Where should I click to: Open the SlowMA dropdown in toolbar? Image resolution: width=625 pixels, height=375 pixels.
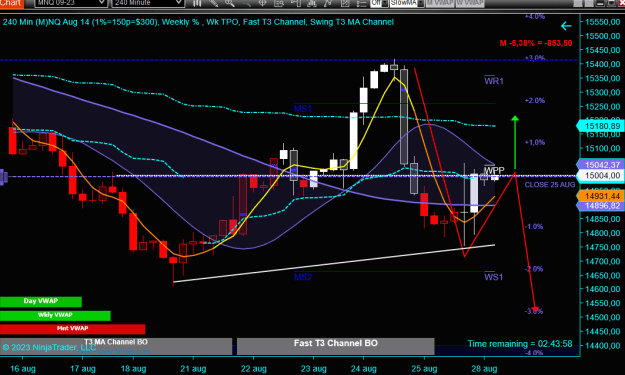click(x=407, y=3)
